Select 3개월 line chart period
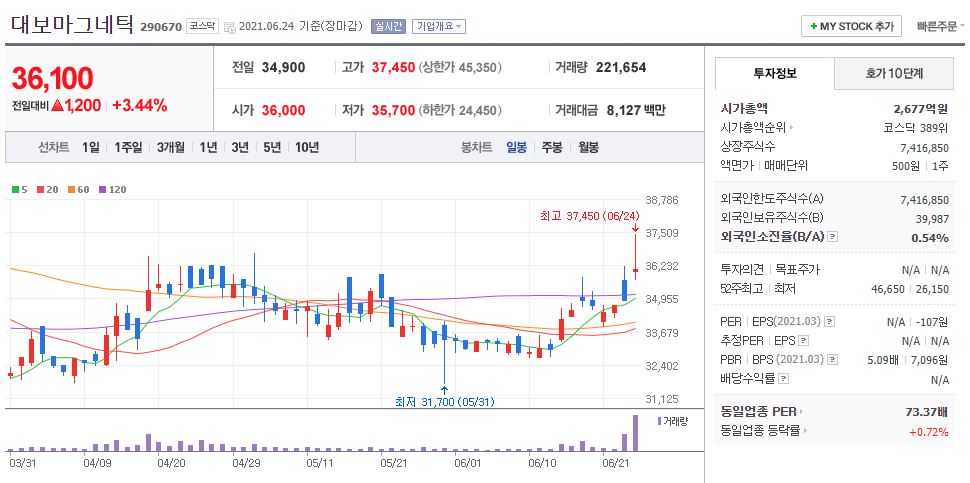This screenshot has width=970, height=483. point(170,148)
